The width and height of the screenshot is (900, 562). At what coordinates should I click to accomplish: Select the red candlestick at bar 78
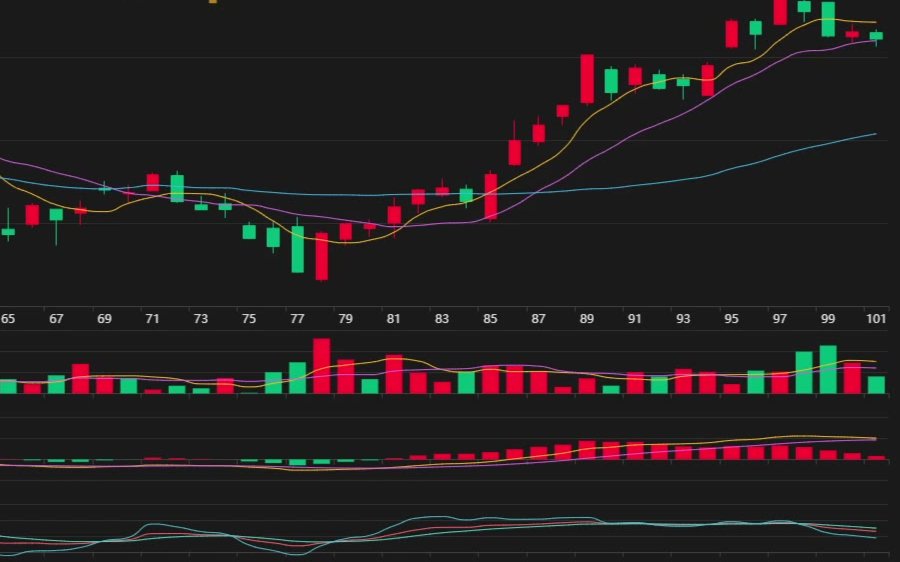click(x=321, y=256)
